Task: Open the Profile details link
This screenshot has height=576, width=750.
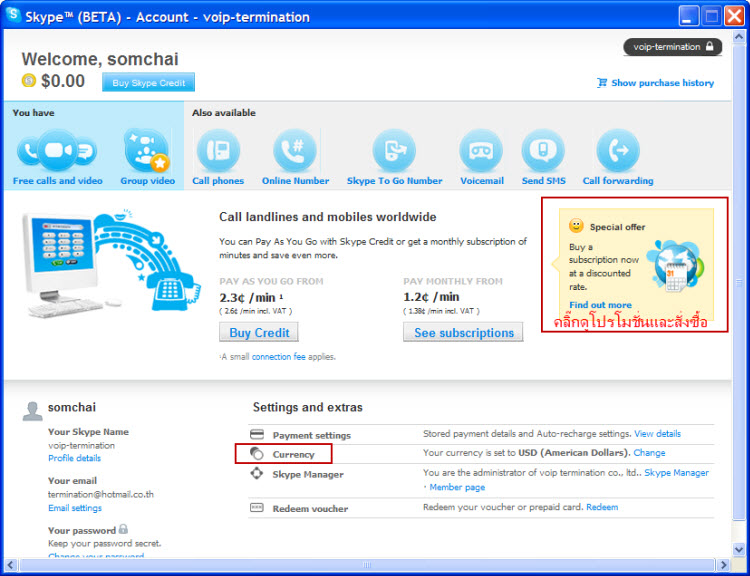Action: (75, 458)
